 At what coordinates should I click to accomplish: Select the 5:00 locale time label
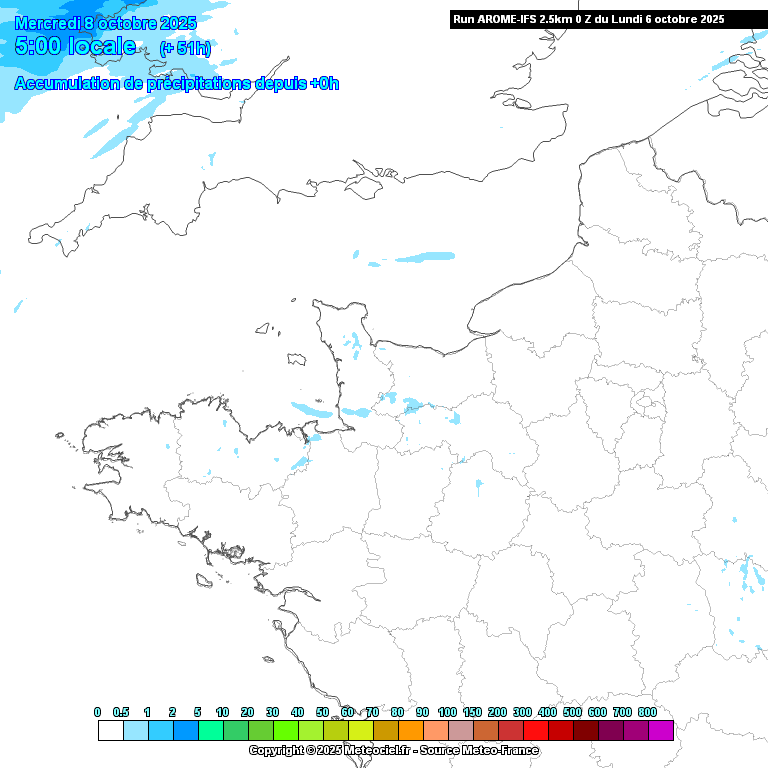pyautogui.click(x=76, y=46)
